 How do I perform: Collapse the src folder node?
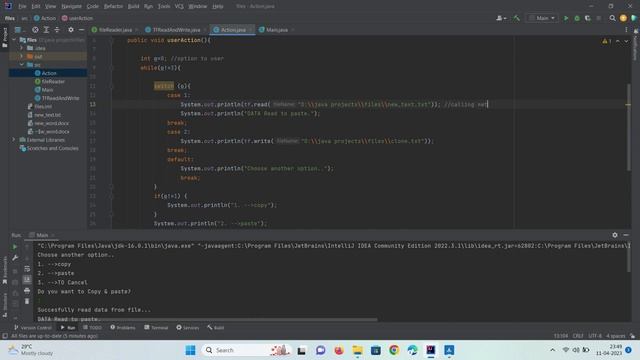[22, 65]
